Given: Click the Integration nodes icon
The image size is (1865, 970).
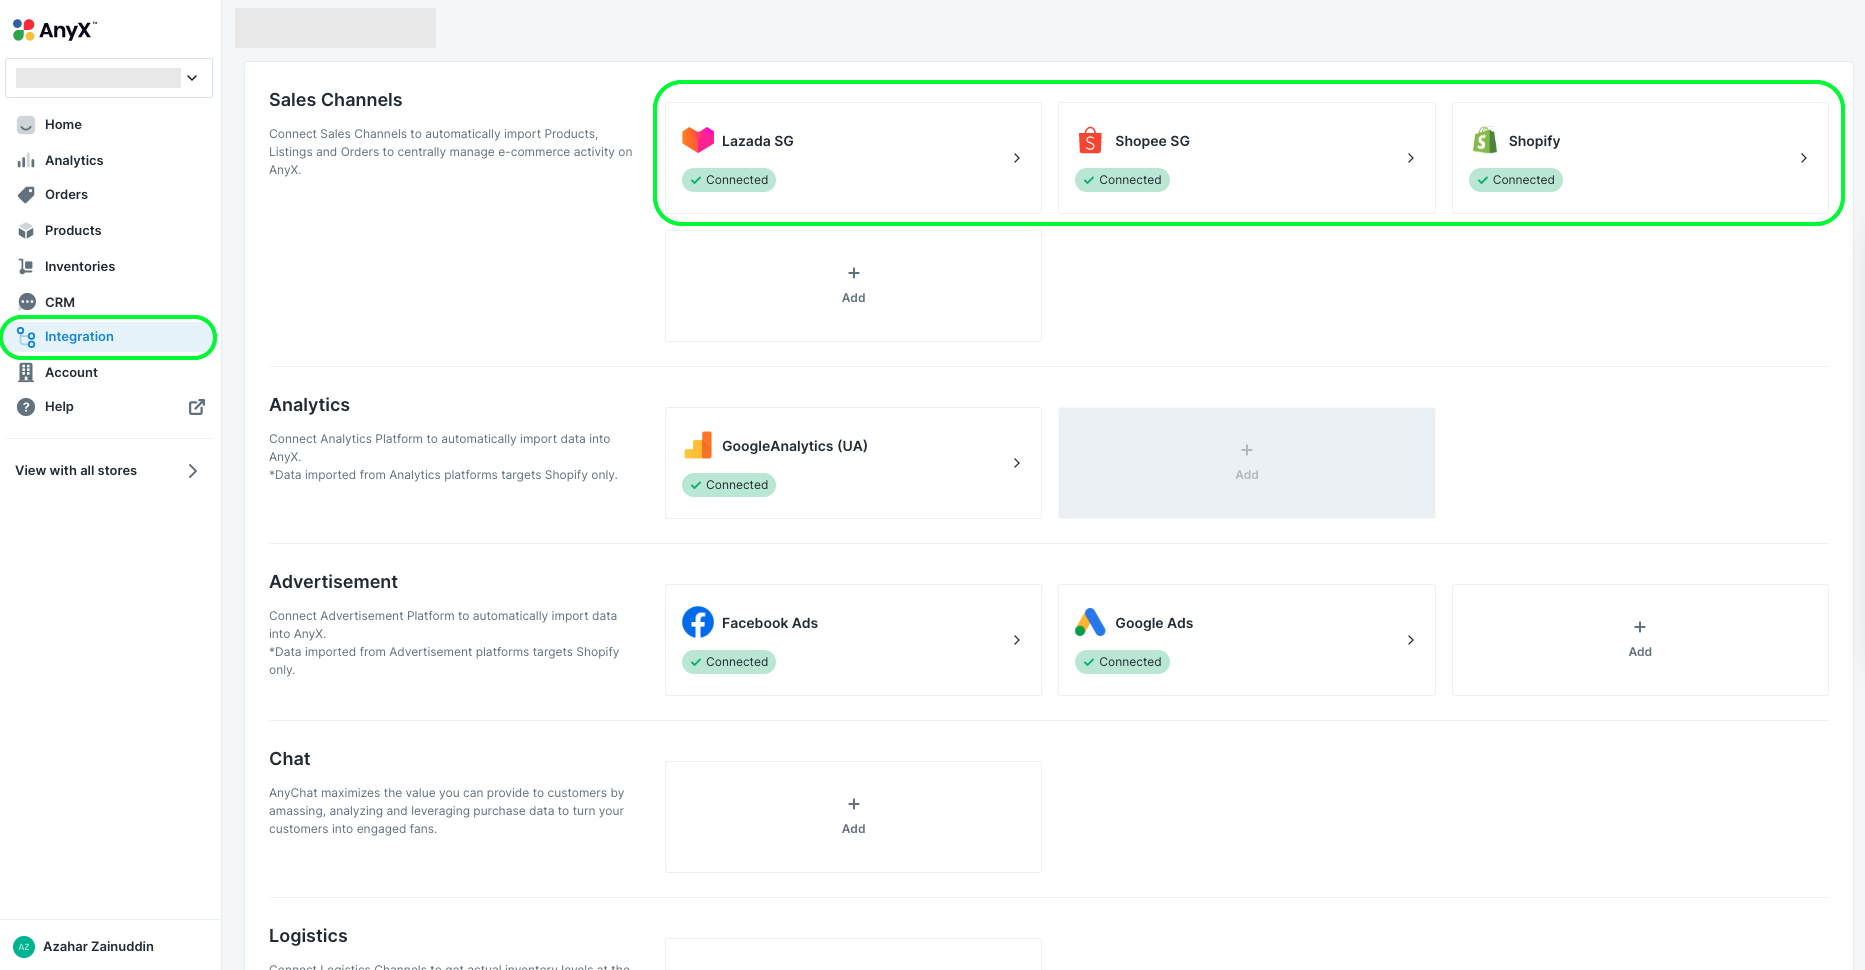Looking at the screenshot, I should (26, 337).
